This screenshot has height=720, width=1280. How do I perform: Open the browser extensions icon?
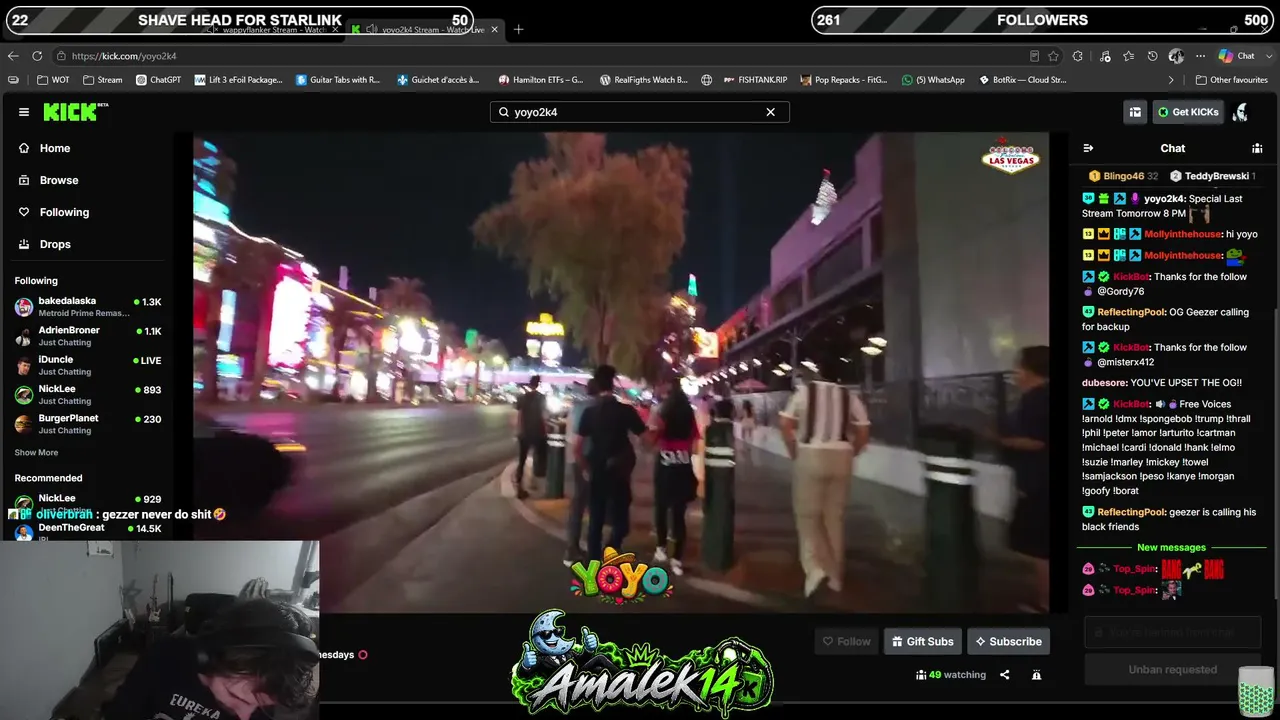[1078, 56]
